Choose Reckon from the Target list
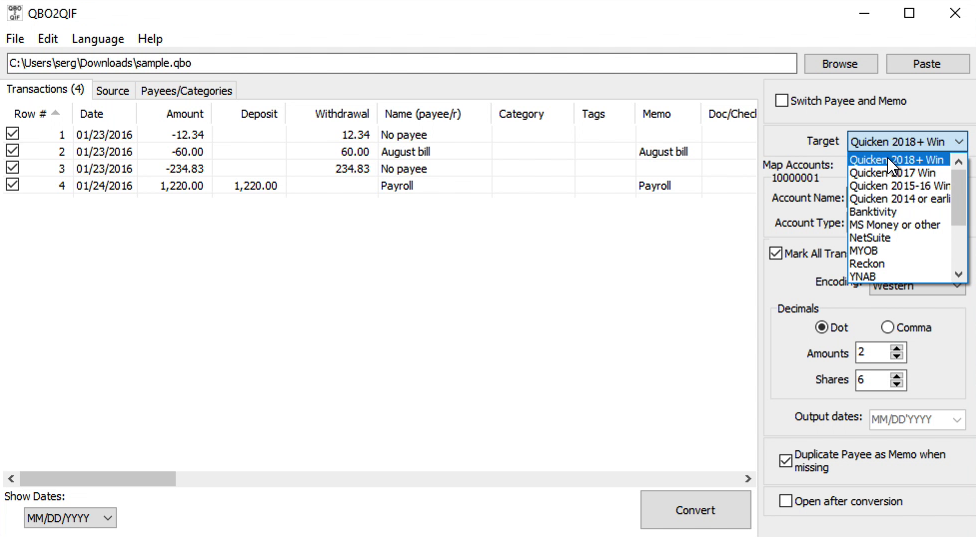This screenshot has width=976, height=537. [x=899, y=264]
